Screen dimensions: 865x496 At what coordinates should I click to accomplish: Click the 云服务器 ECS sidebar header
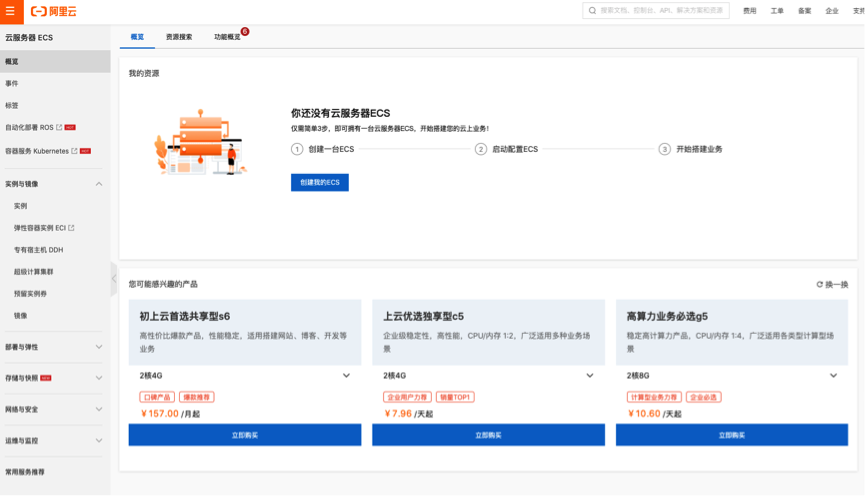pos(29,38)
